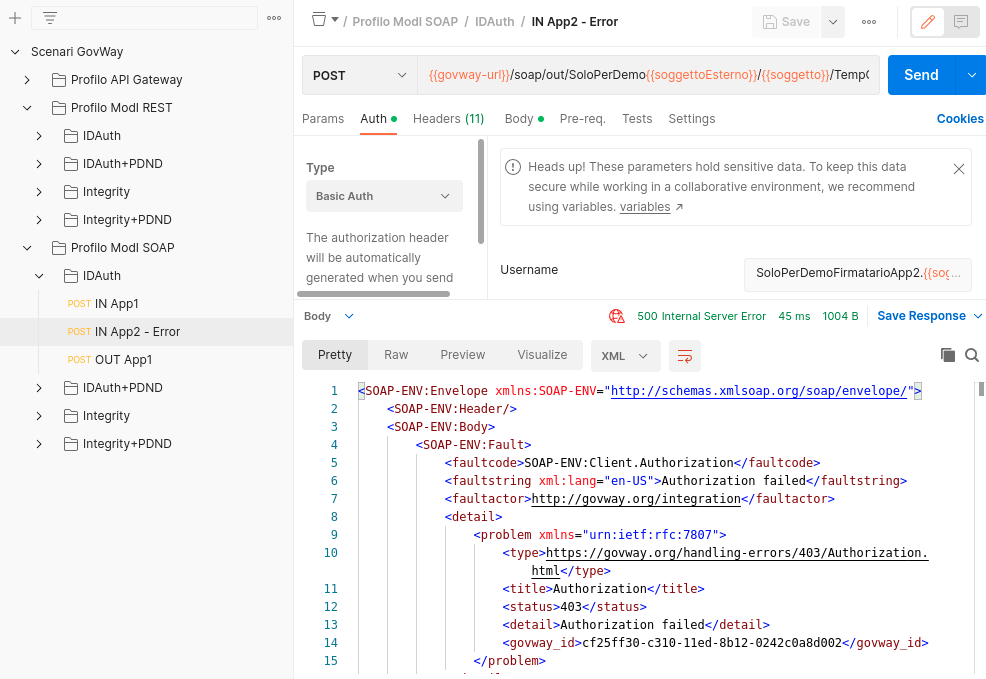Image resolution: width=986 pixels, height=679 pixels.
Task: Open IDAuth breadcrumb link
Action: [x=494, y=22]
